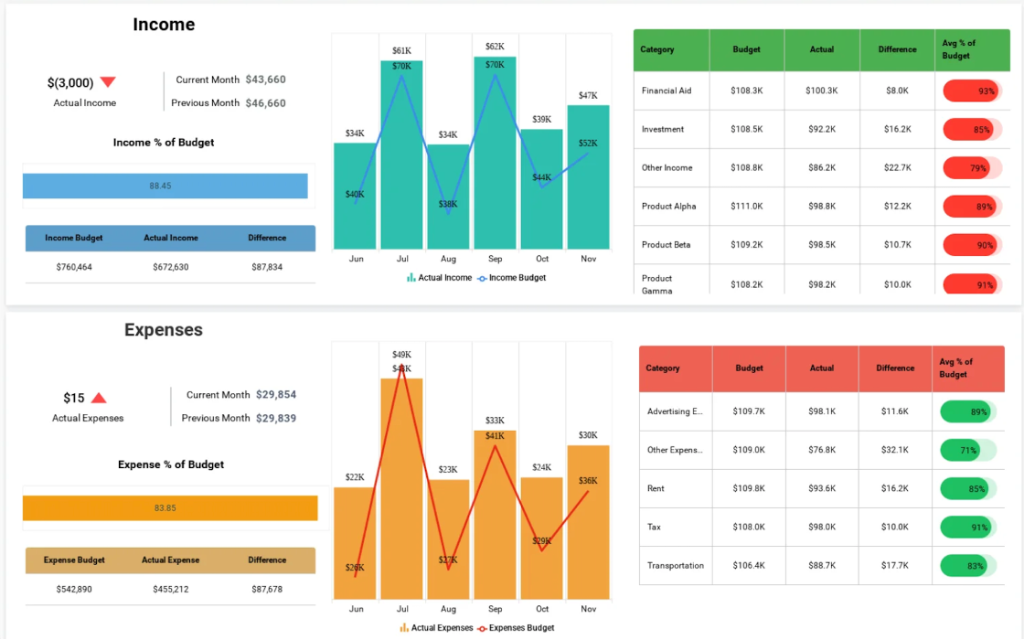Click the Nov bar in income chart

588,177
